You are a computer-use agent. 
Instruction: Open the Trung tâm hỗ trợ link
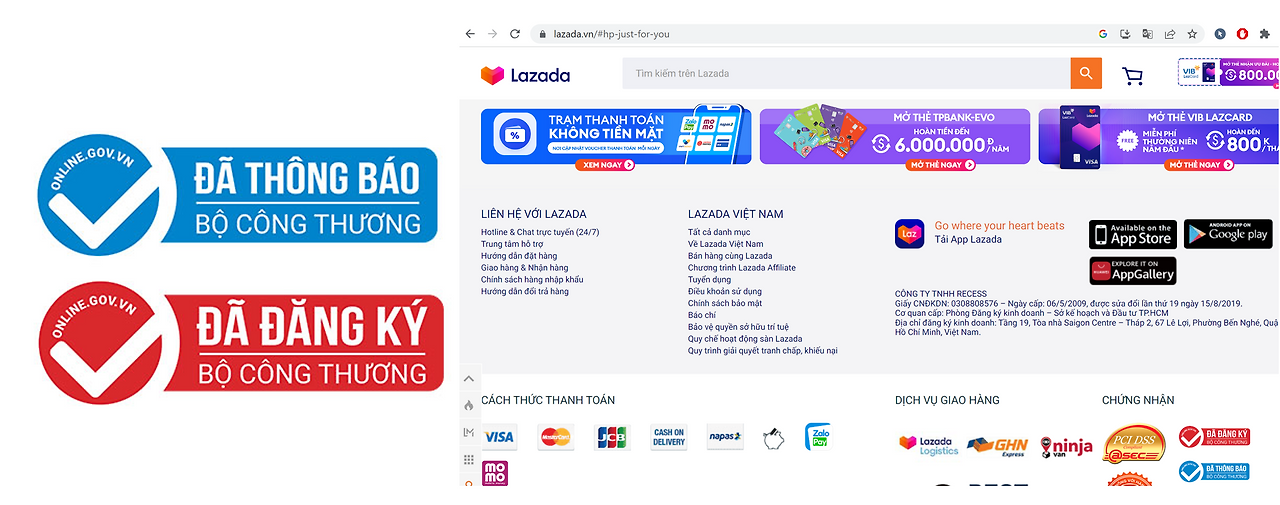coord(512,244)
